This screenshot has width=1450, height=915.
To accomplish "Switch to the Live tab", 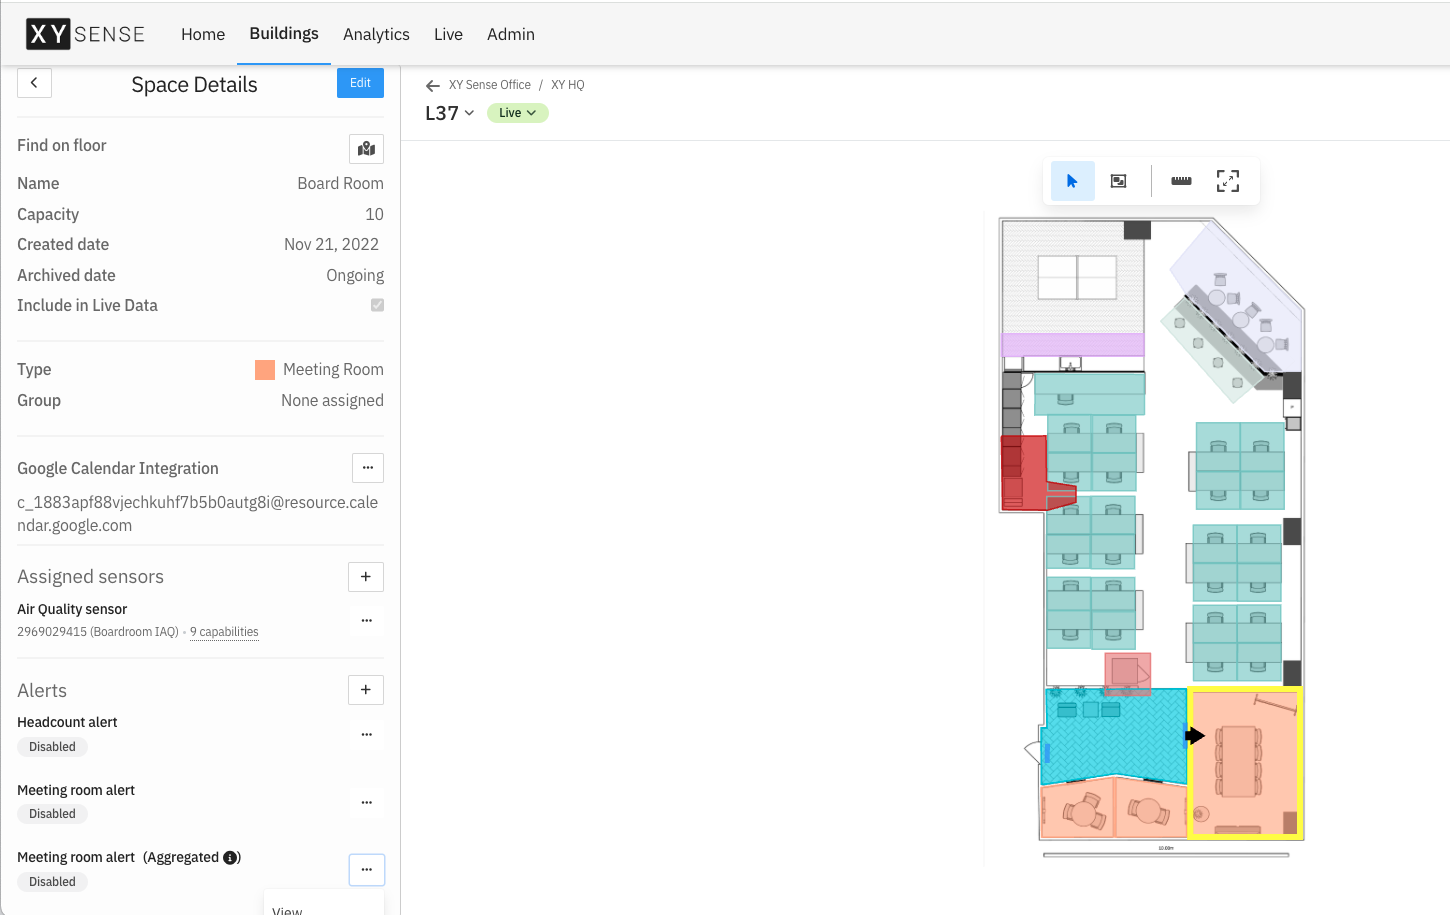I will pos(448,34).
